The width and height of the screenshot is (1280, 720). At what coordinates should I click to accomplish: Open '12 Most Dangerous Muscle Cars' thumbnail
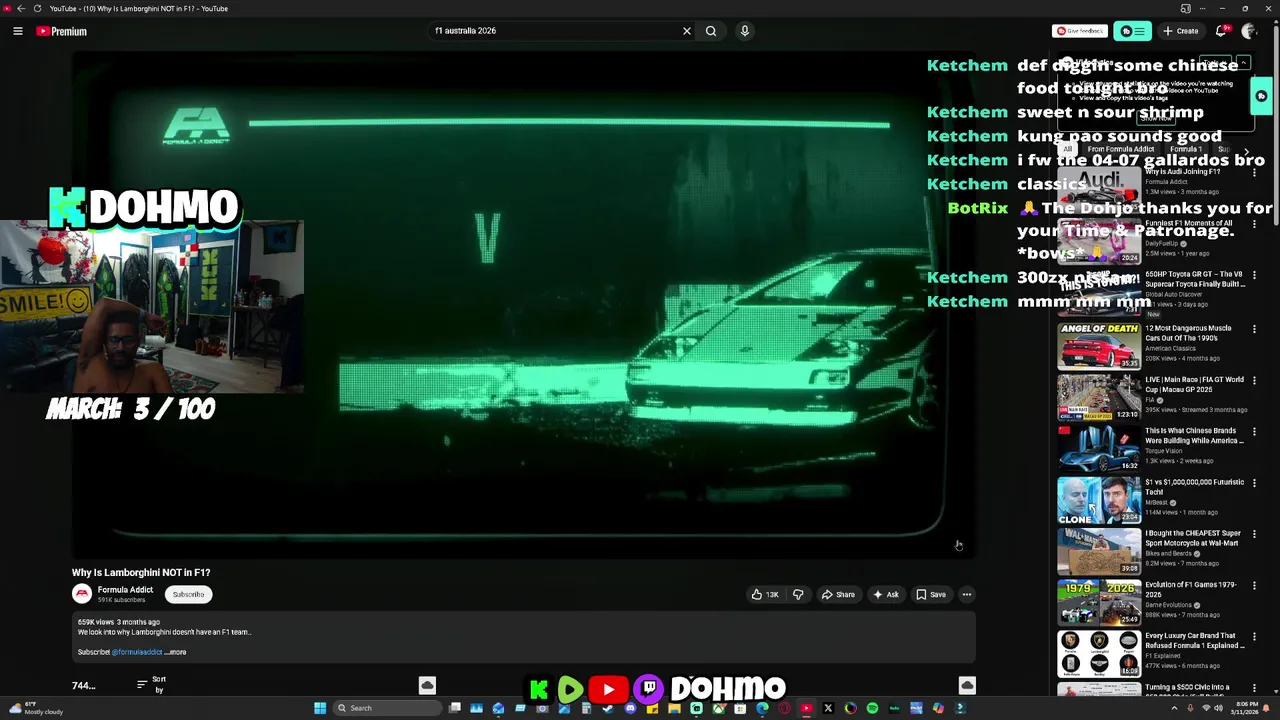[x=1099, y=346]
